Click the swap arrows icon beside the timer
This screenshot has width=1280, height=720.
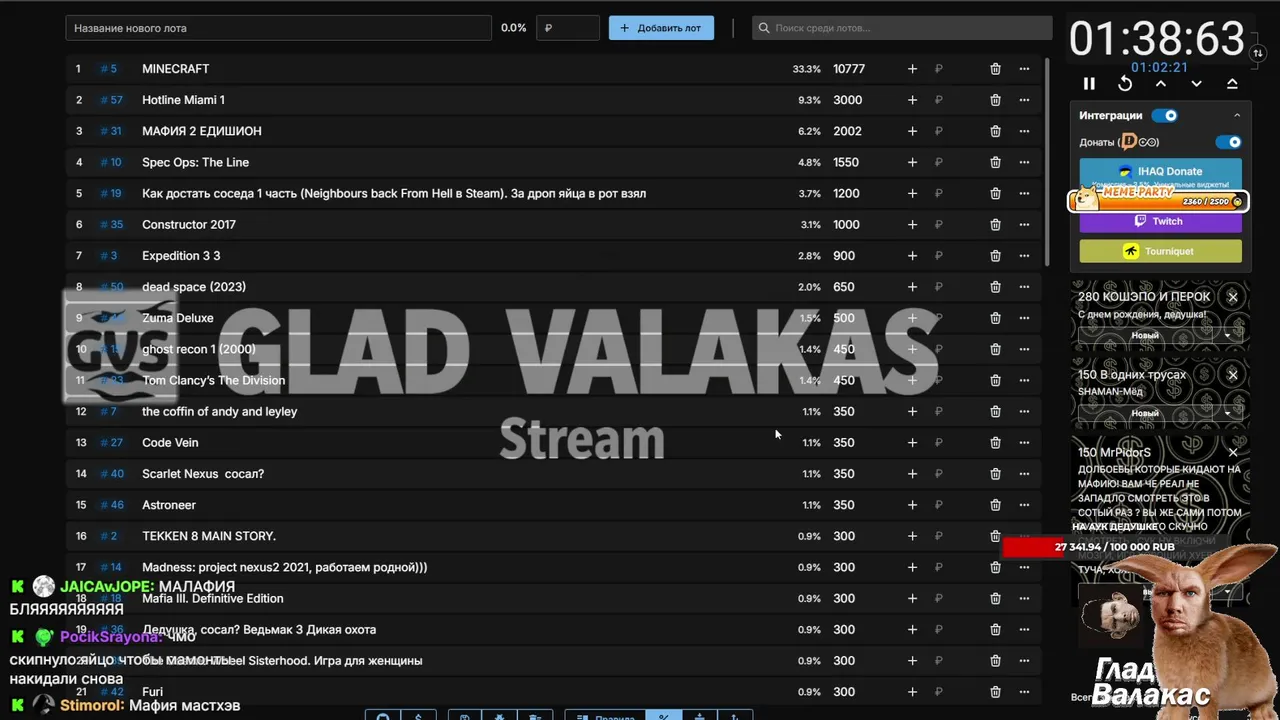click(x=1258, y=53)
